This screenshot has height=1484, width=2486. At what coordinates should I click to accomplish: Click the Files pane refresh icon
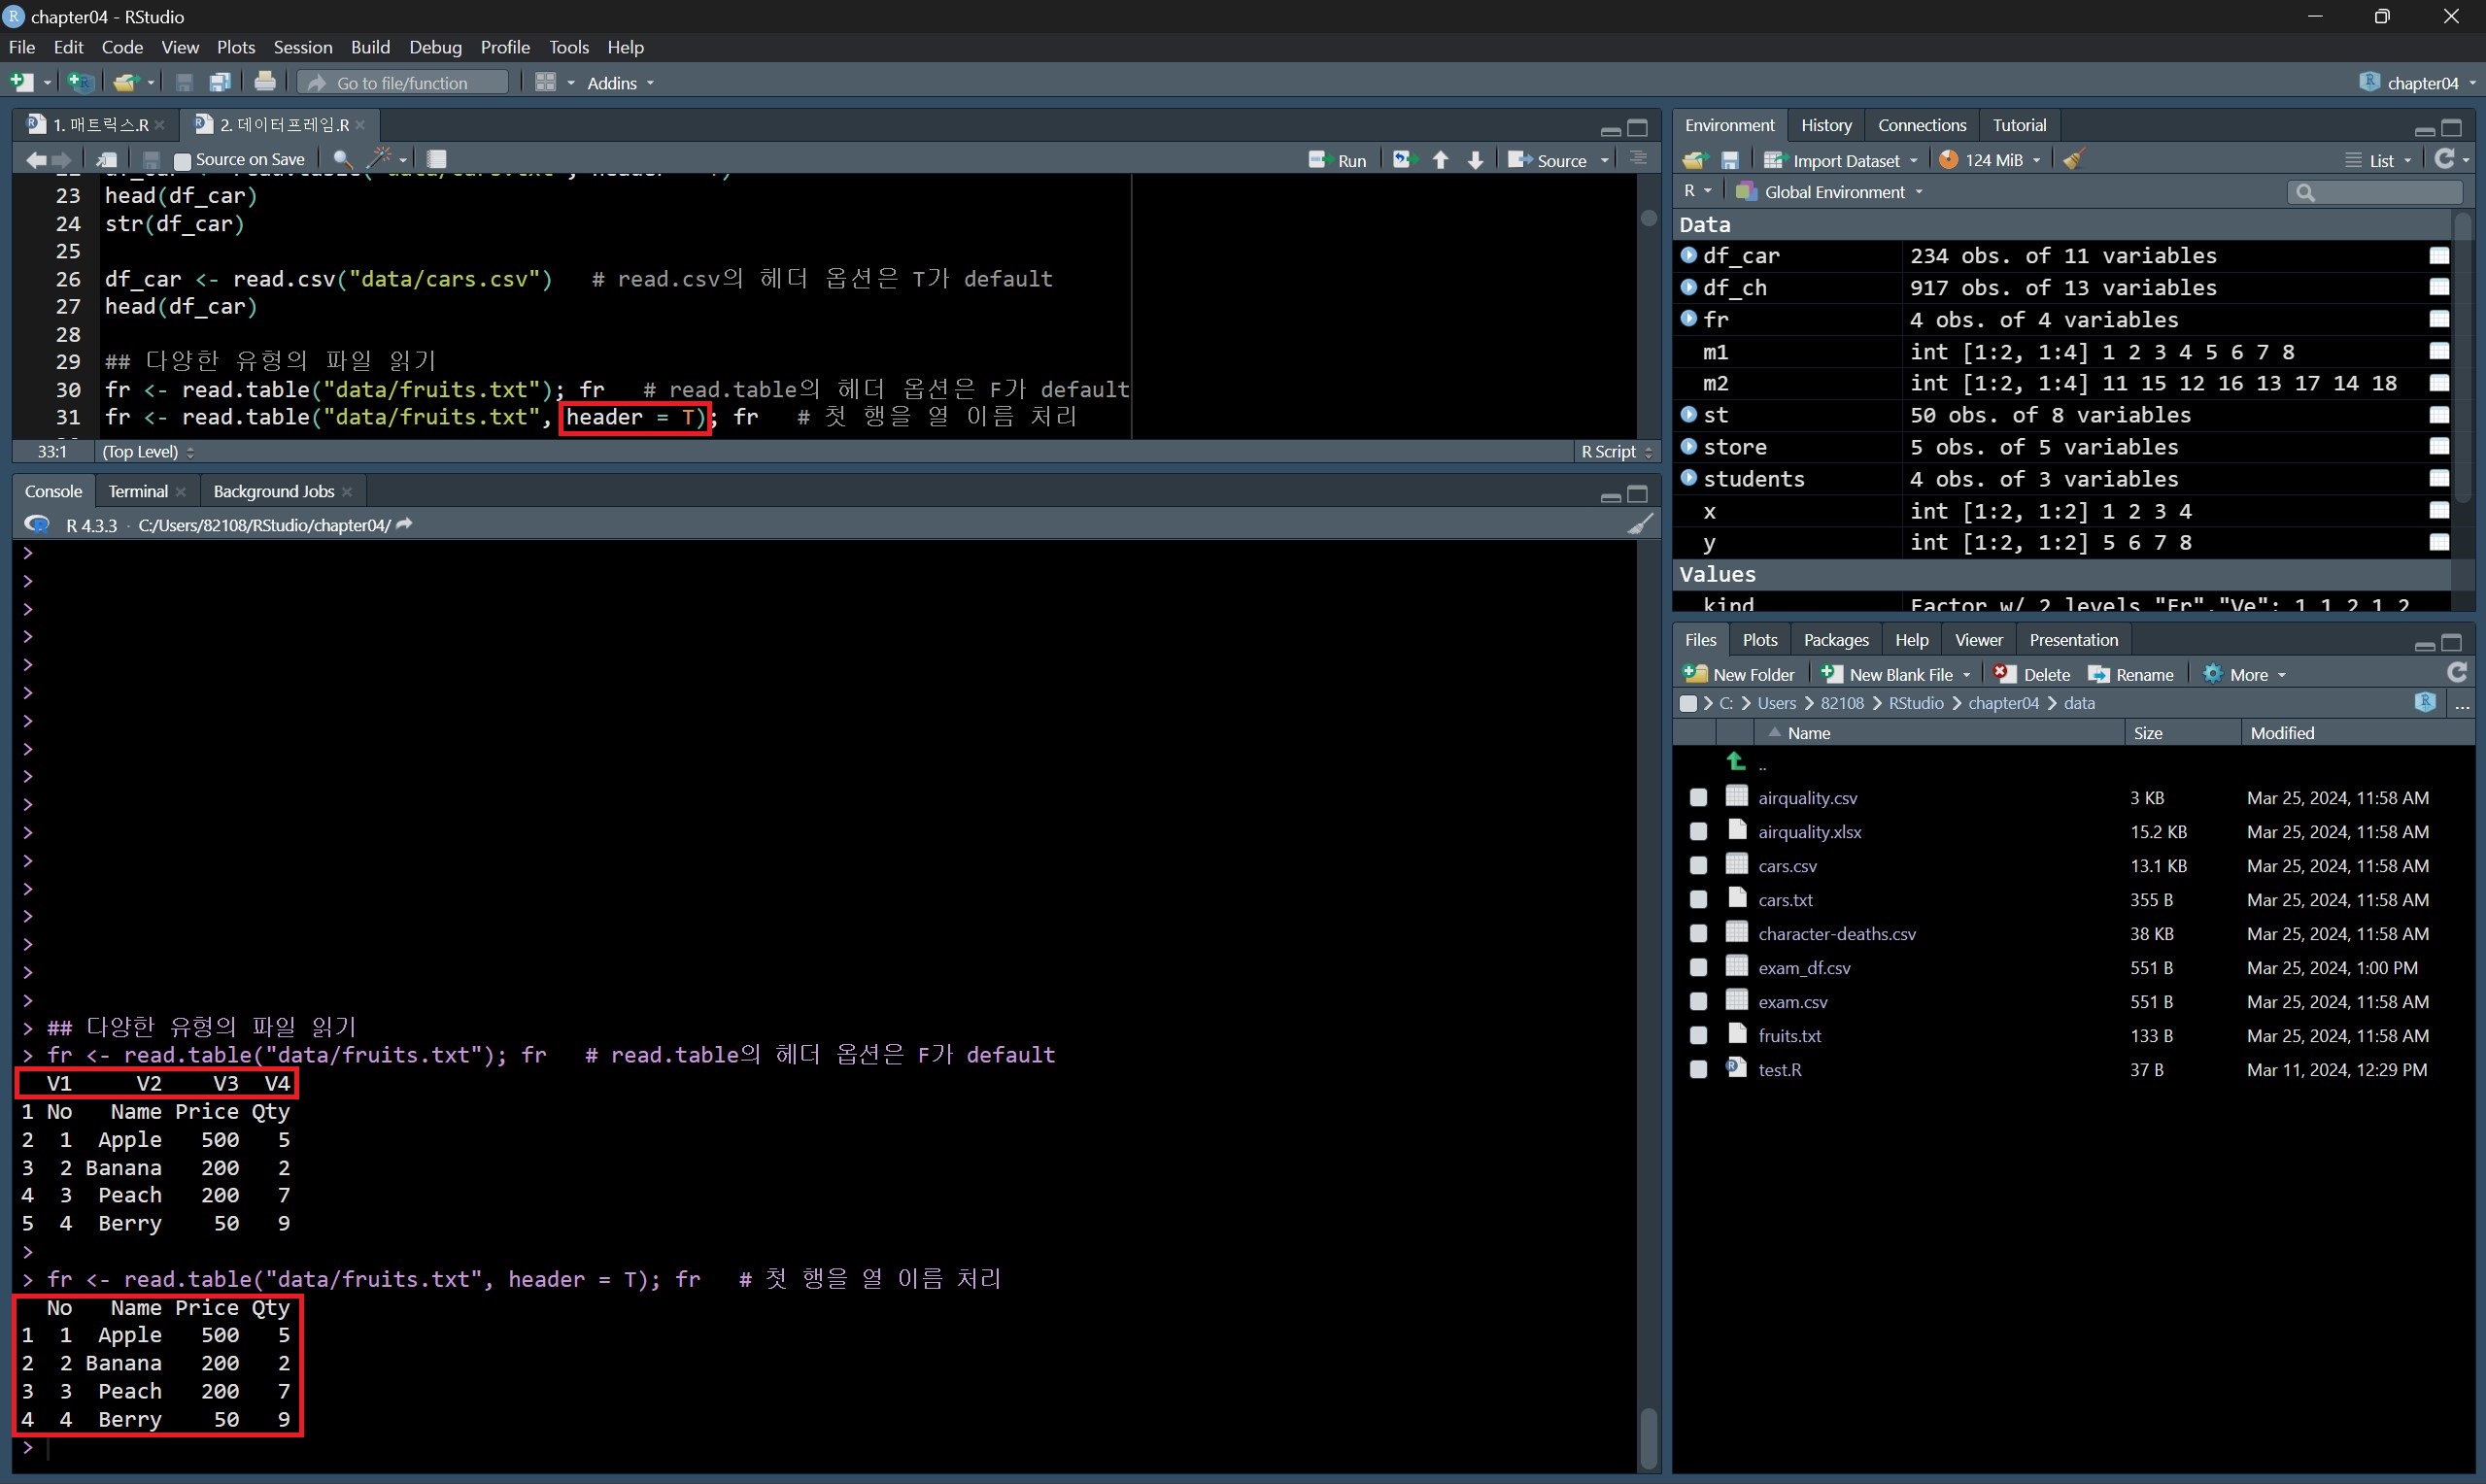(2456, 673)
